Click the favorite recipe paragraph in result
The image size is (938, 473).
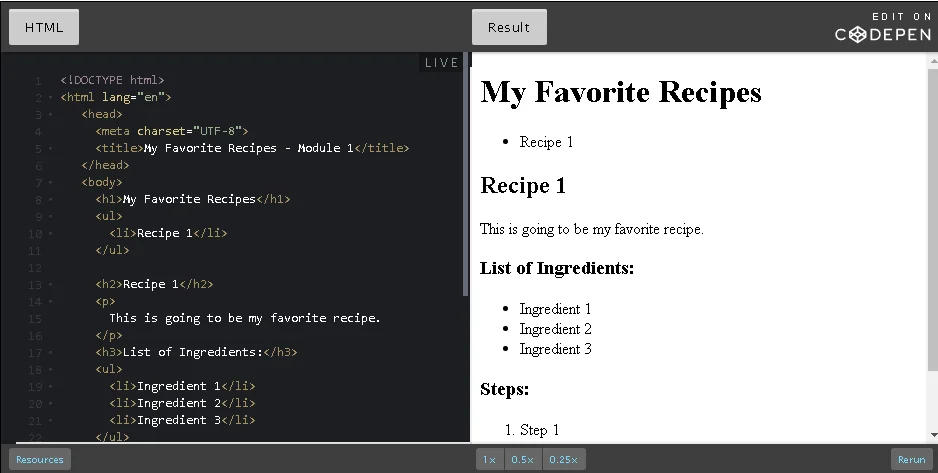(x=592, y=229)
